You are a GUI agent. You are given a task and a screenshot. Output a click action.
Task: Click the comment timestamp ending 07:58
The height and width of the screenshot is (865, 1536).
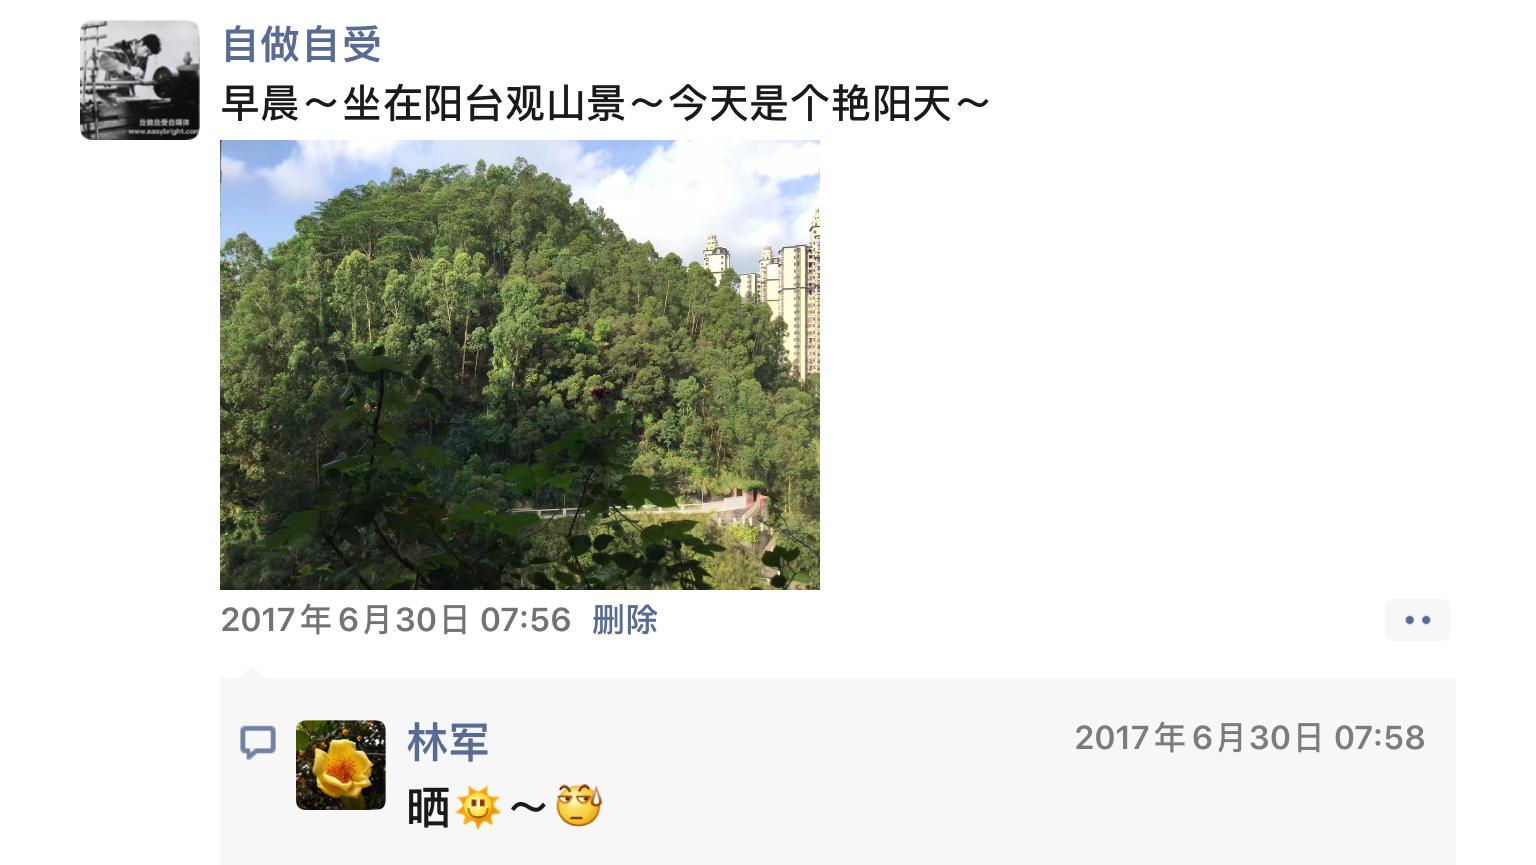pyautogui.click(x=1250, y=738)
